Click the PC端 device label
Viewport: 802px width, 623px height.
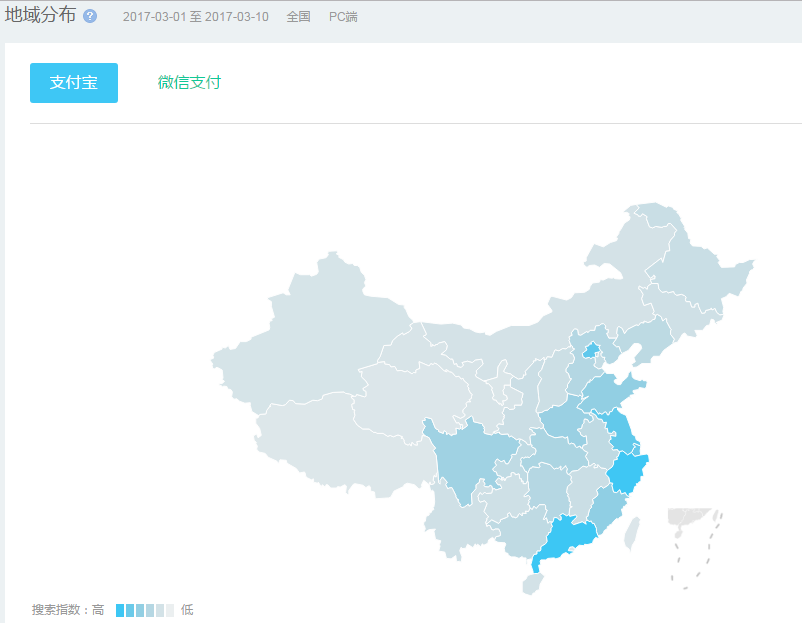(x=343, y=17)
